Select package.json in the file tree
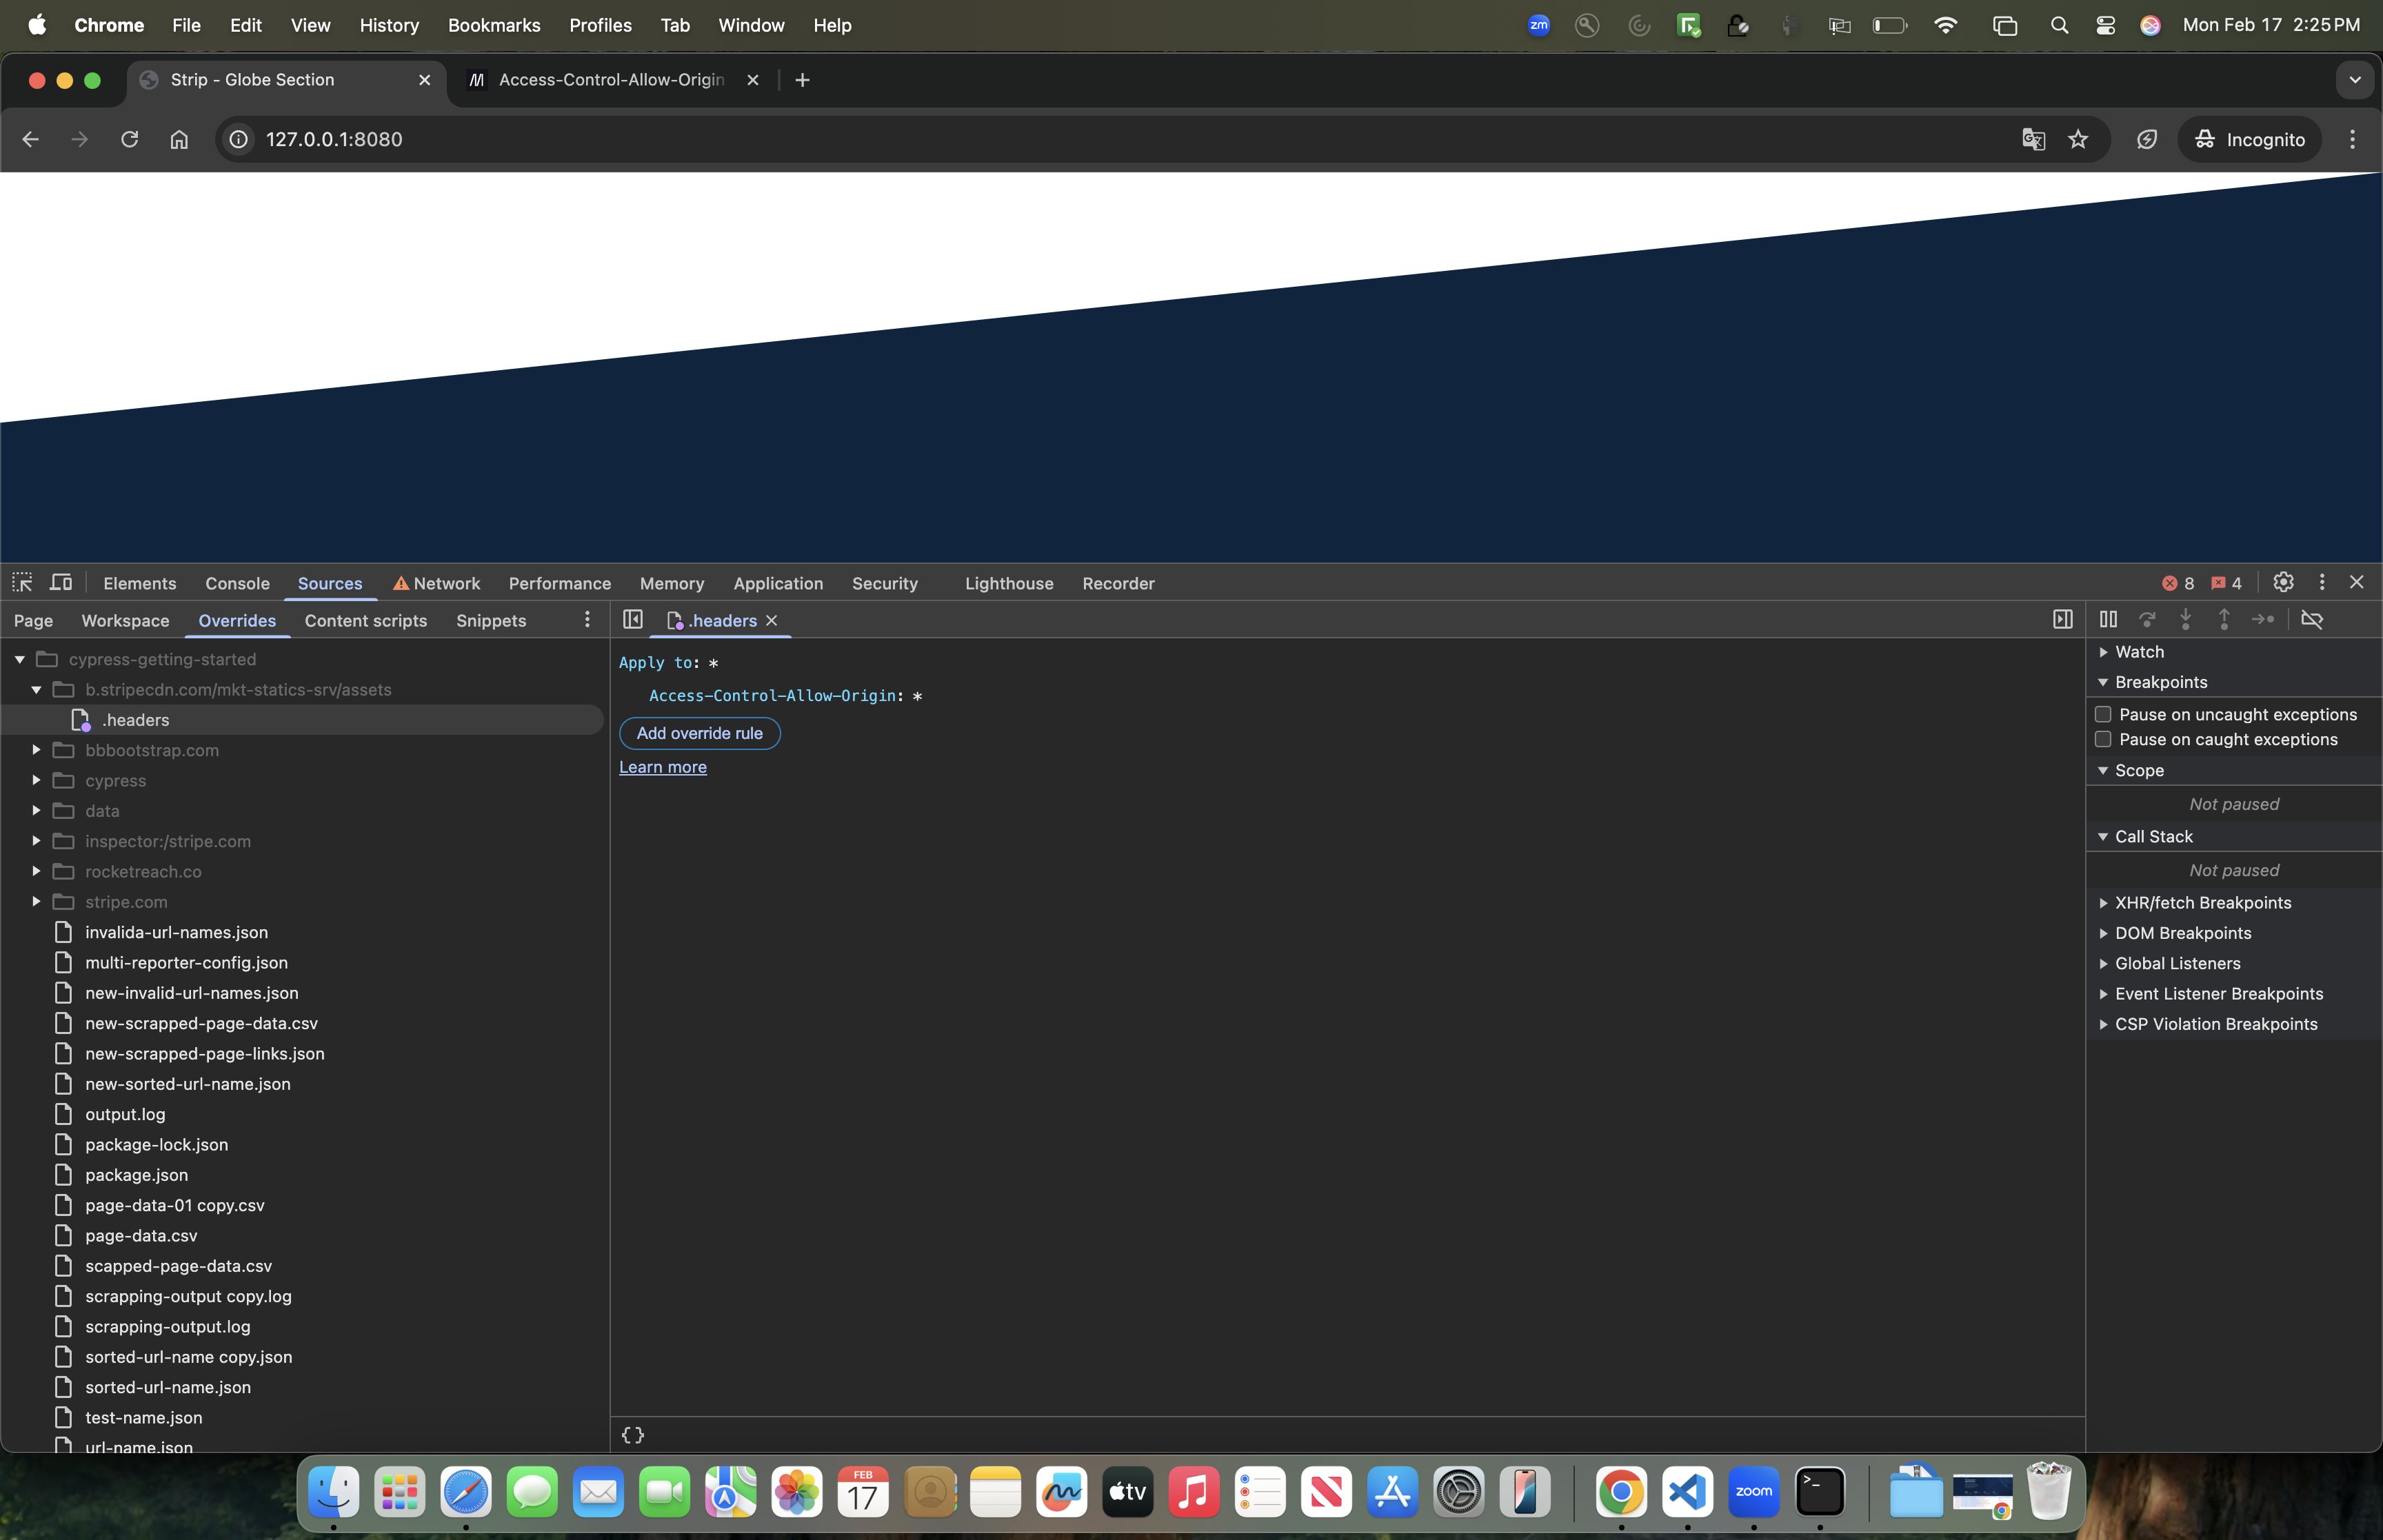Viewport: 2383px width, 1540px height. (136, 1175)
